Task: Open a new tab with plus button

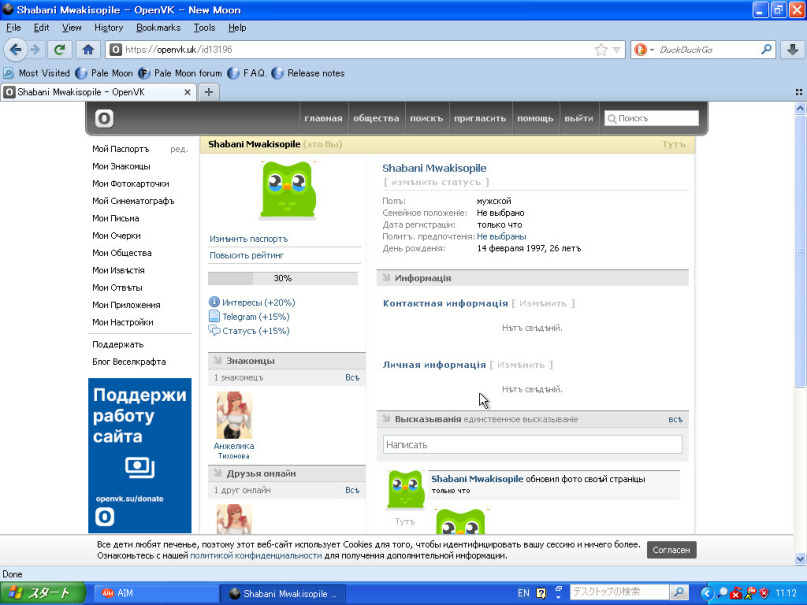Action: (208, 92)
